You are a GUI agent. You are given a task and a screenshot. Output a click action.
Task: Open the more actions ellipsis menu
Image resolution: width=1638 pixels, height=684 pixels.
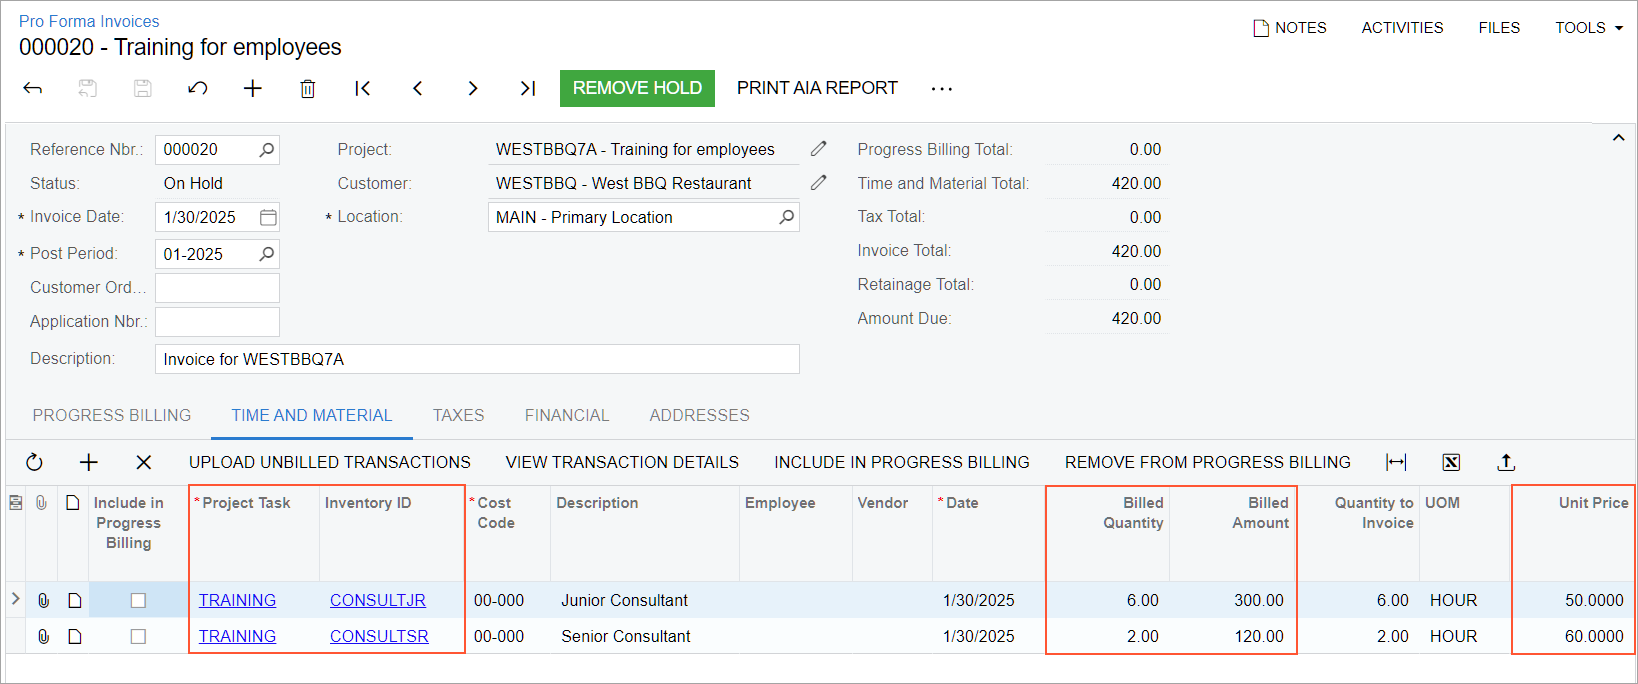tap(941, 89)
